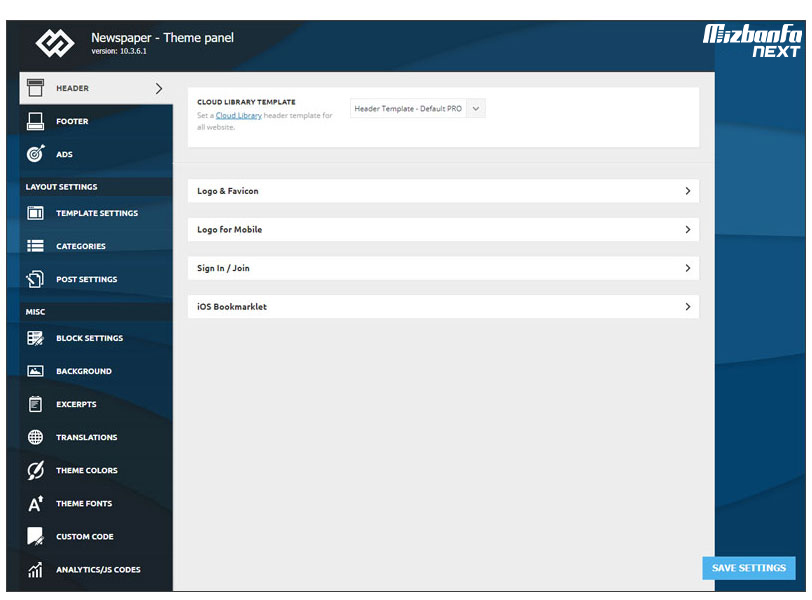Click the Ads target icon

[35, 154]
